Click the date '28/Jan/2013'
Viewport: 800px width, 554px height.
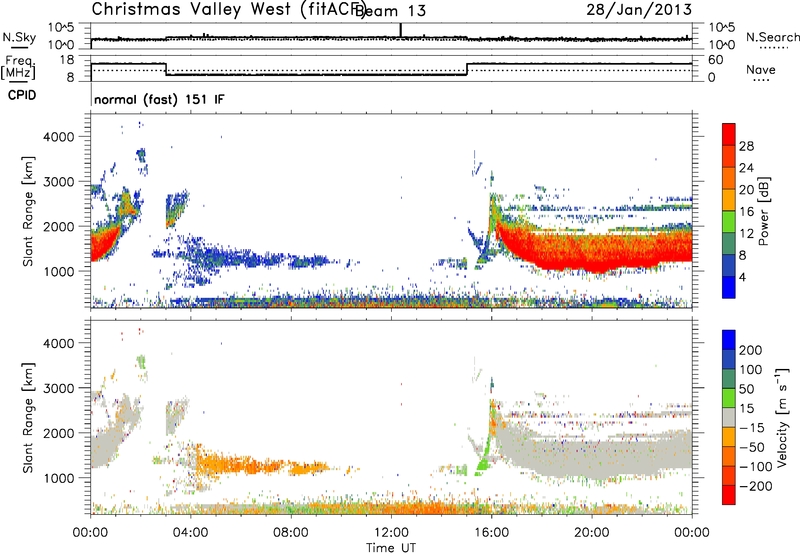[x=639, y=9]
